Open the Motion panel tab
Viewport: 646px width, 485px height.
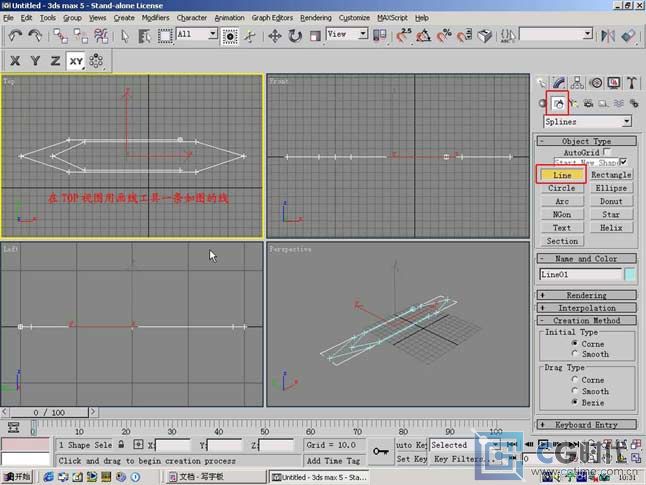(x=596, y=83)
